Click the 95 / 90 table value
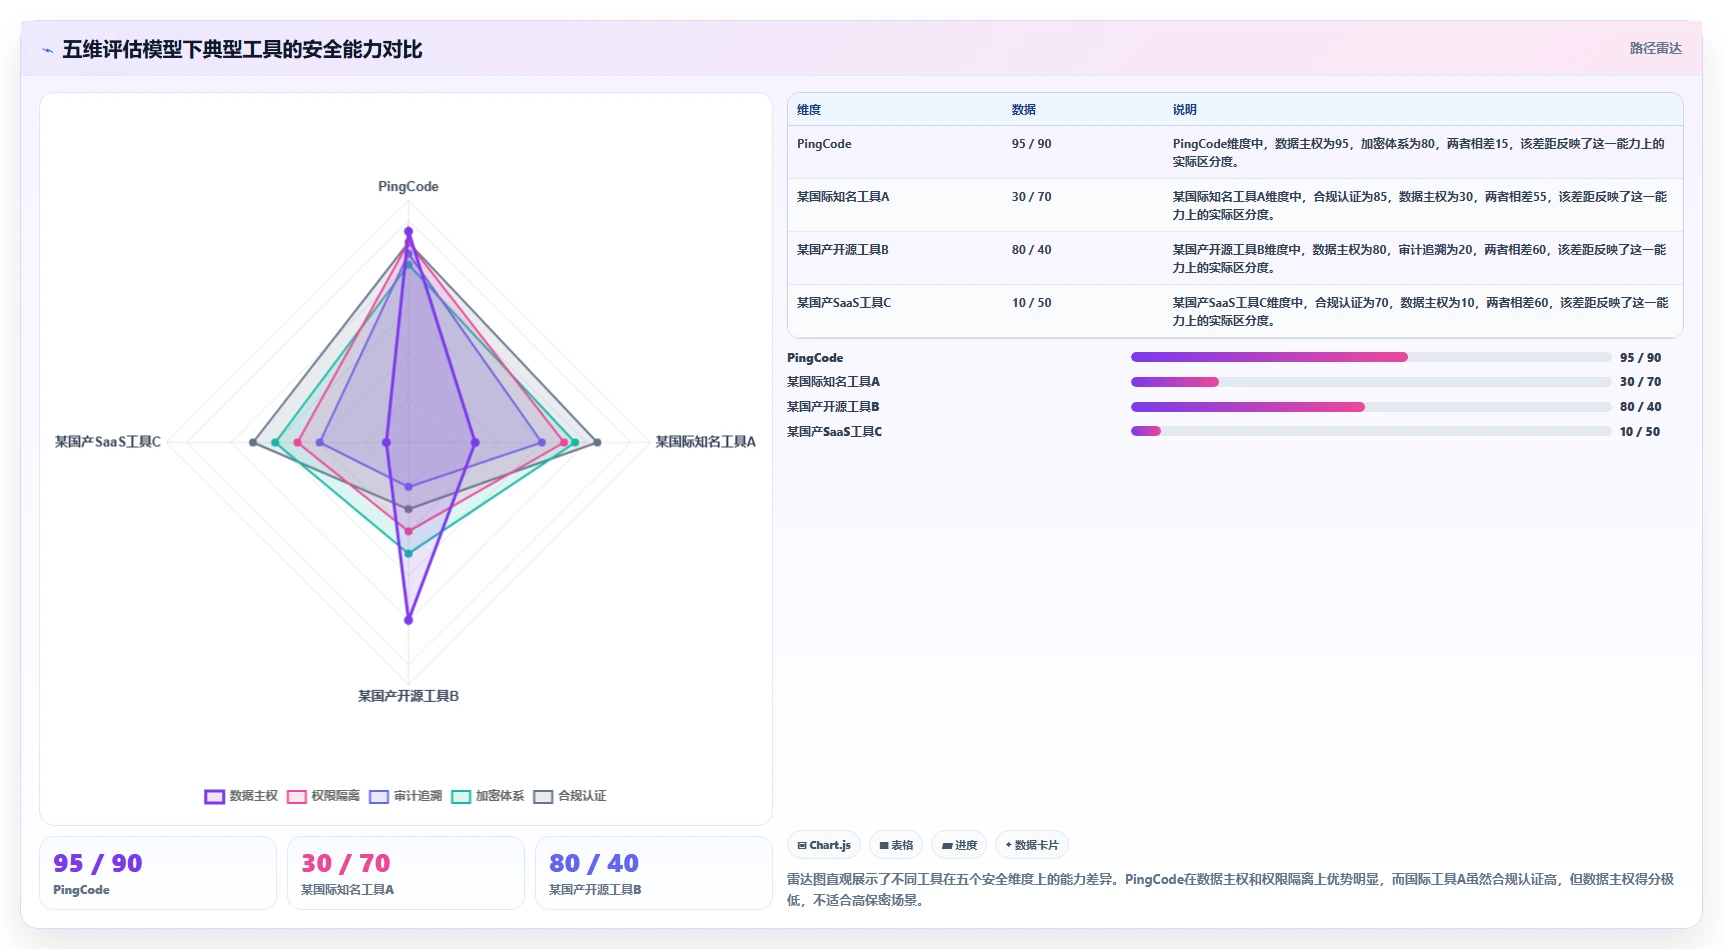The width and height of the screenshot is (1723, 949). (x=1031, y=144)
